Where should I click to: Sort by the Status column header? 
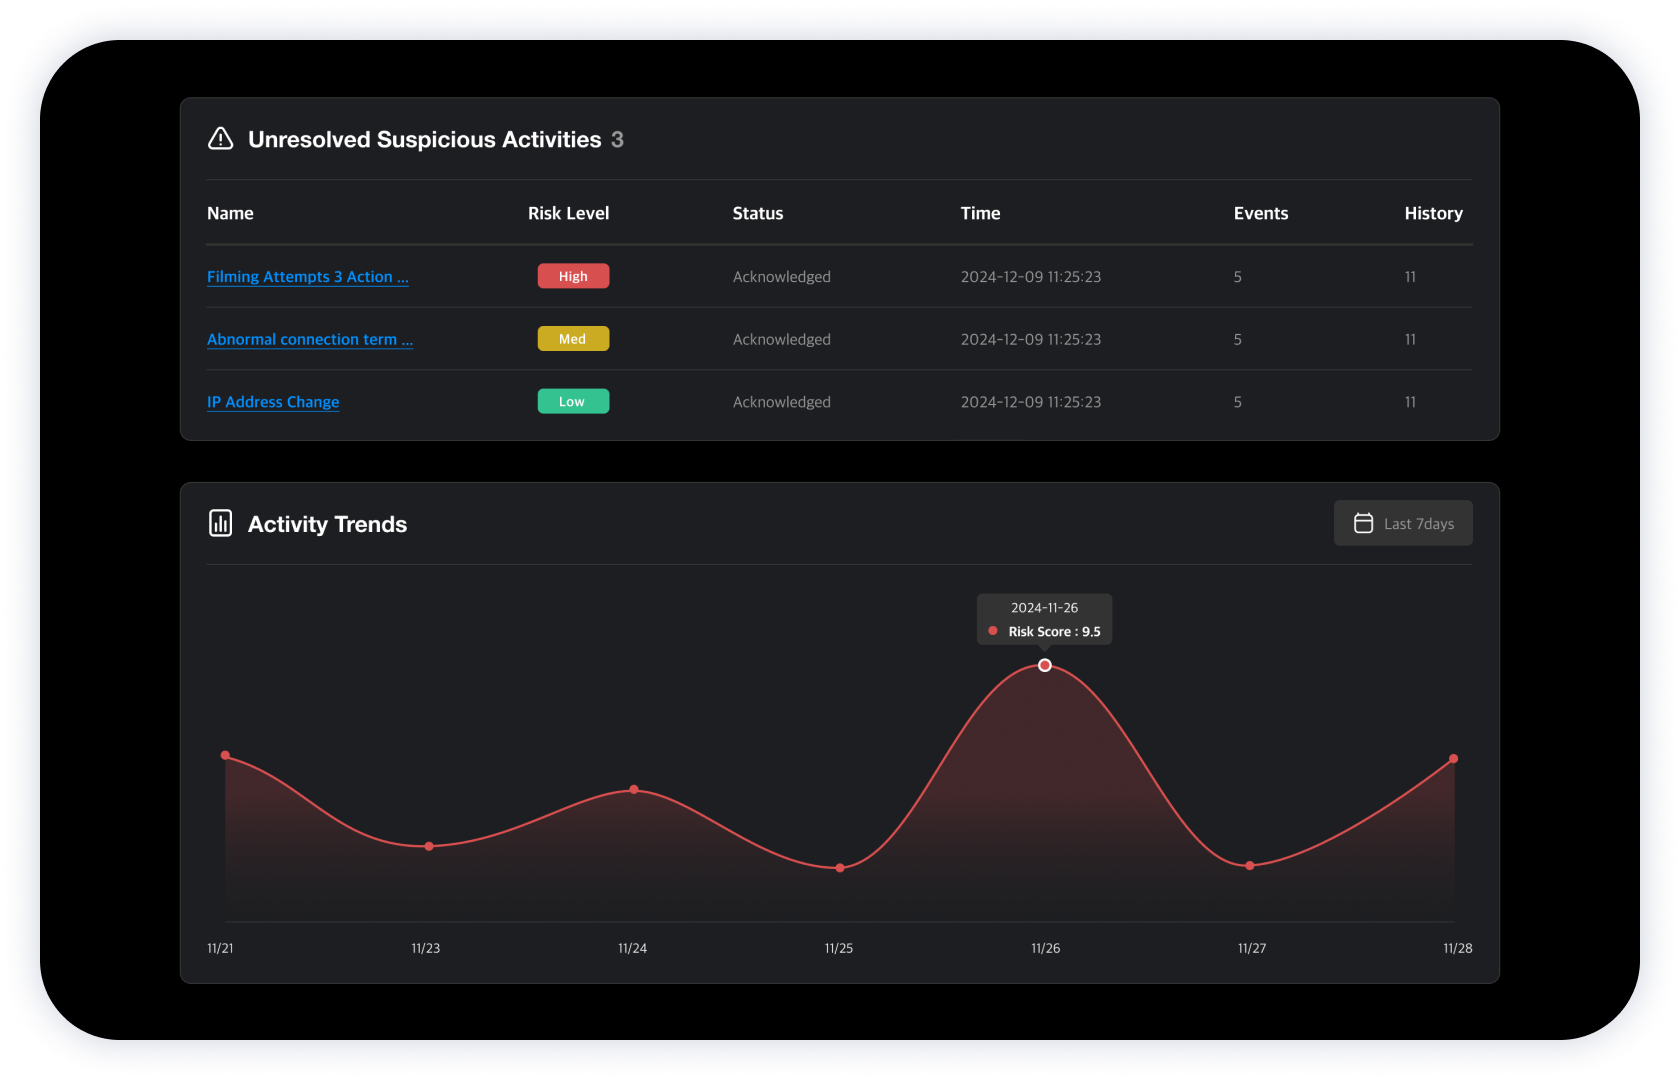click(758, 213)
